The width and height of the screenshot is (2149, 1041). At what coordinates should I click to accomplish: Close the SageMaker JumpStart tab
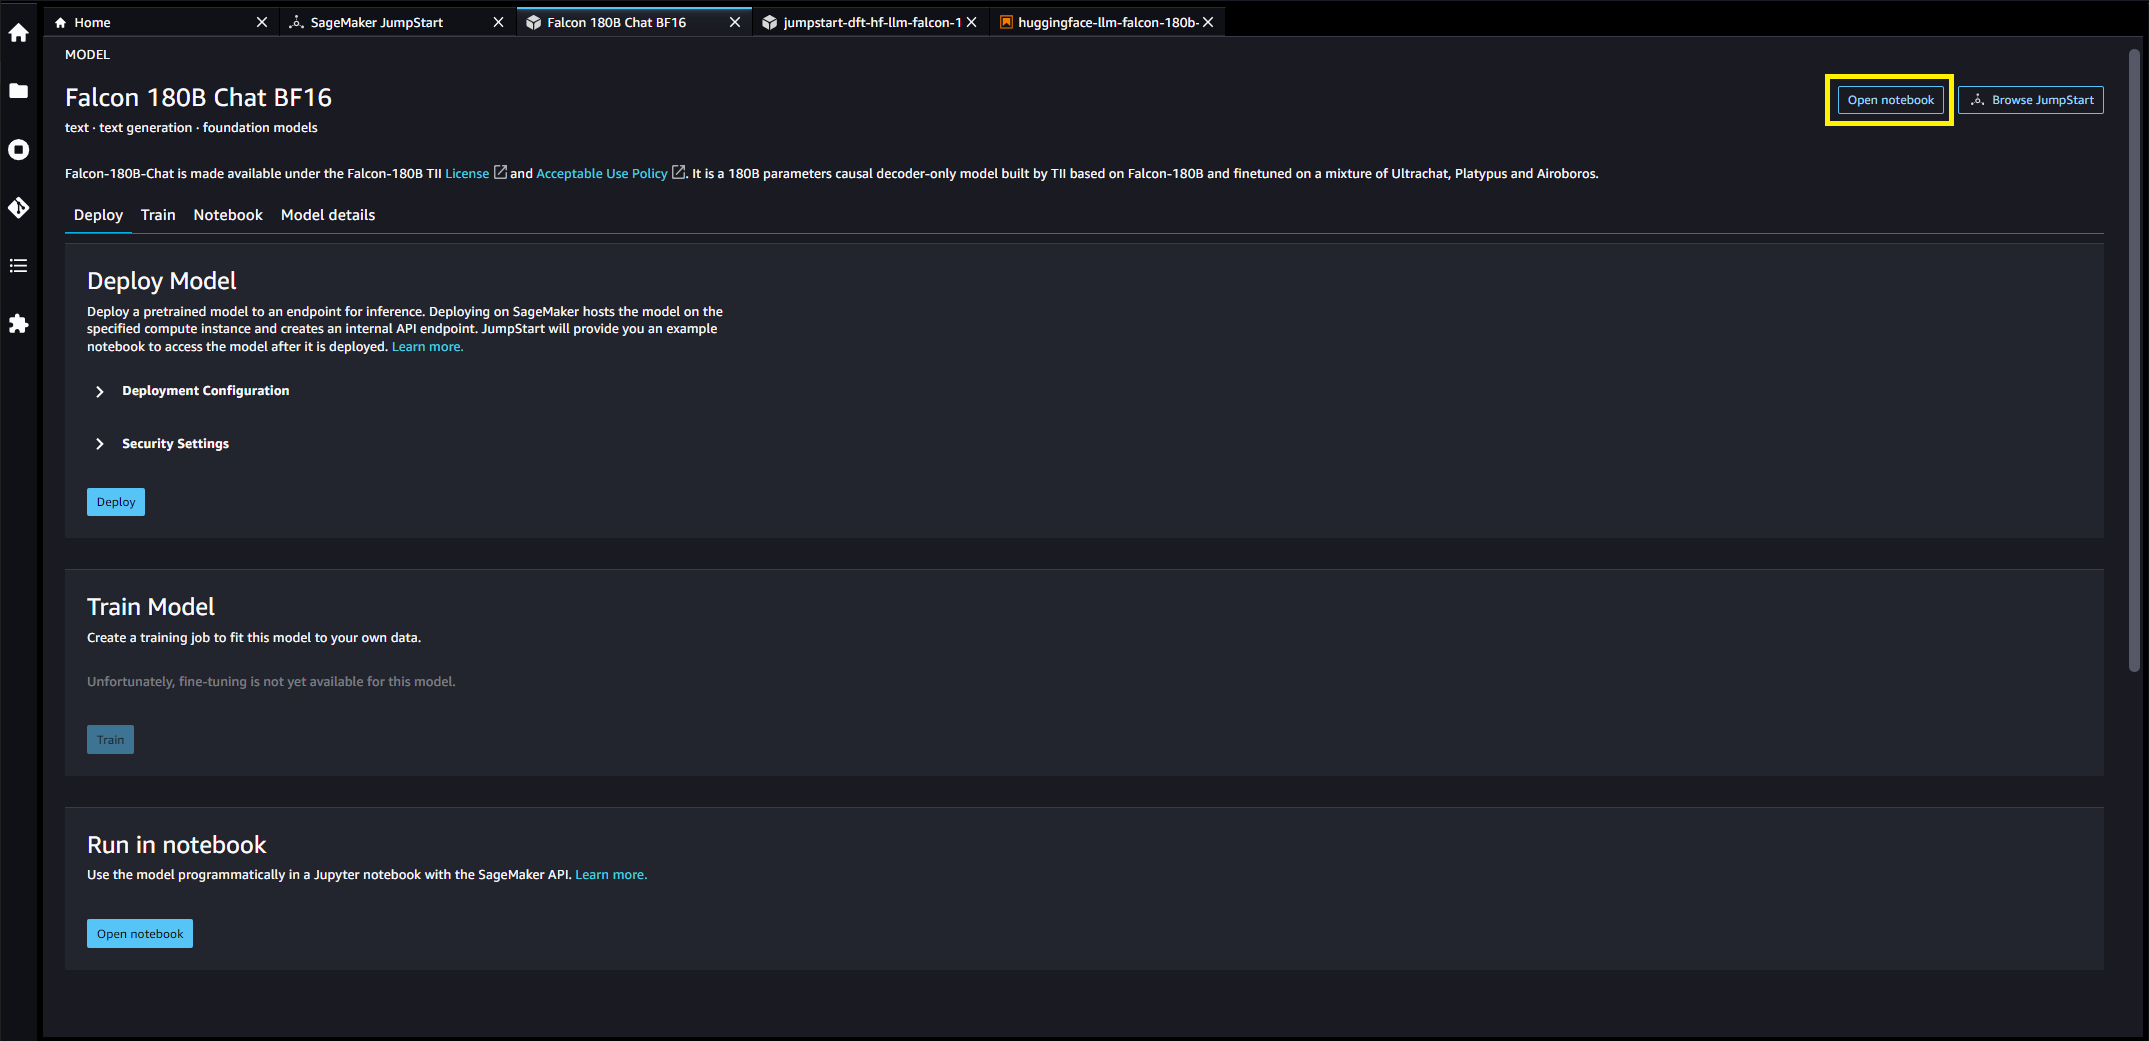pos(498,22)
